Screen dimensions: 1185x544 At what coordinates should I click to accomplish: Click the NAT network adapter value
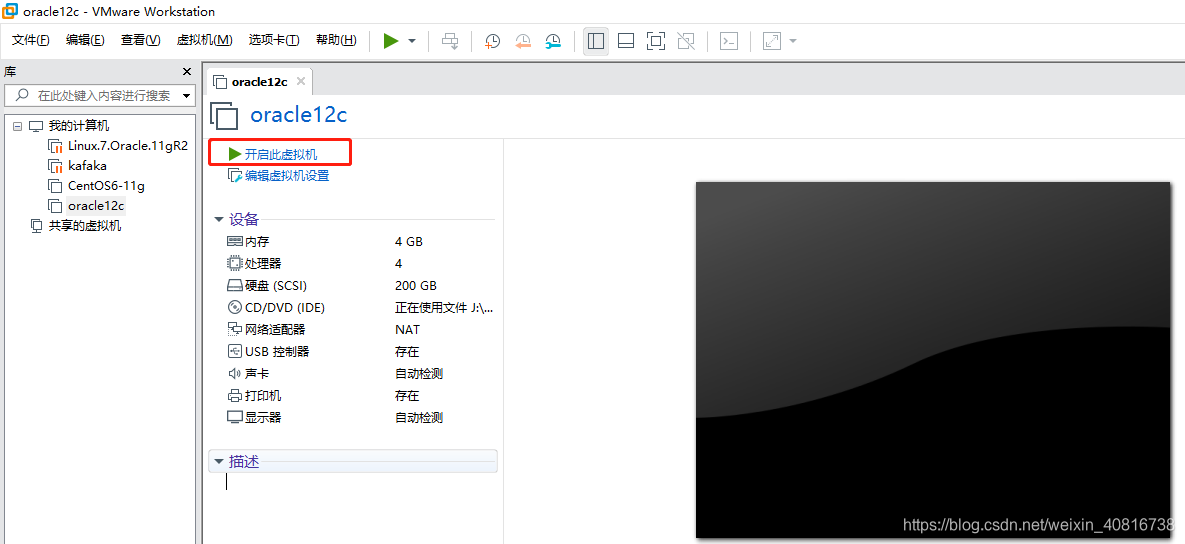tap(407, 329)
